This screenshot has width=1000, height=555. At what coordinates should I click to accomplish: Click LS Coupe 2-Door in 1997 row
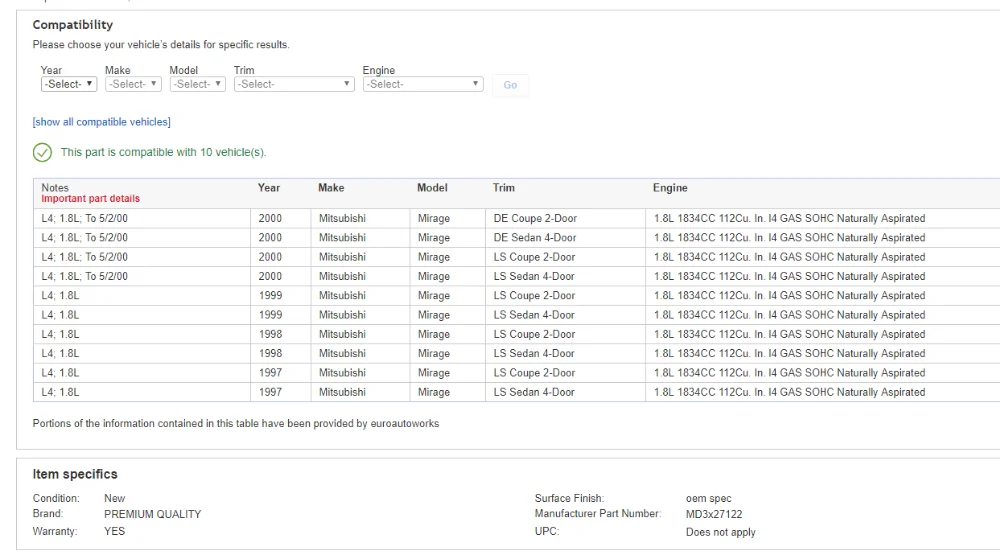coord(534,373)
